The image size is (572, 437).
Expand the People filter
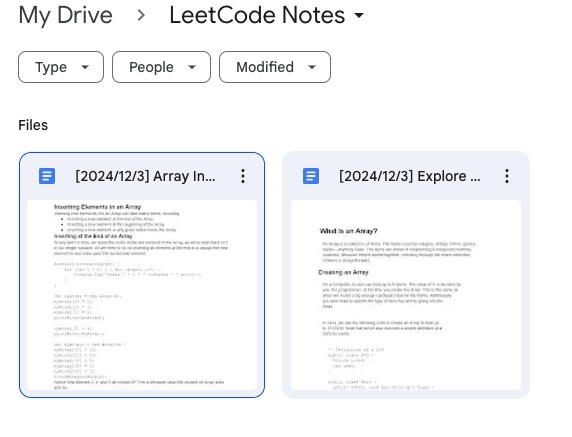[161, 67]
